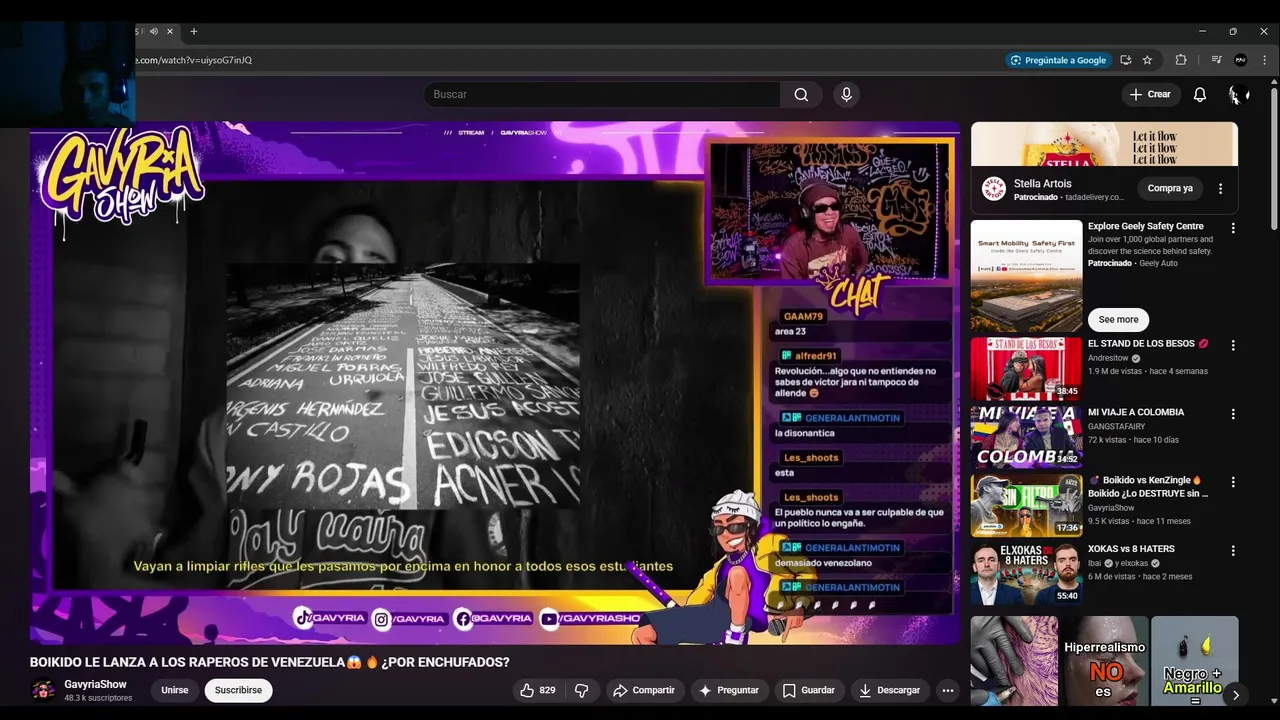Click Suscribirse button
The width and height of the screenshot is (1280, 720).
[238, 690]
